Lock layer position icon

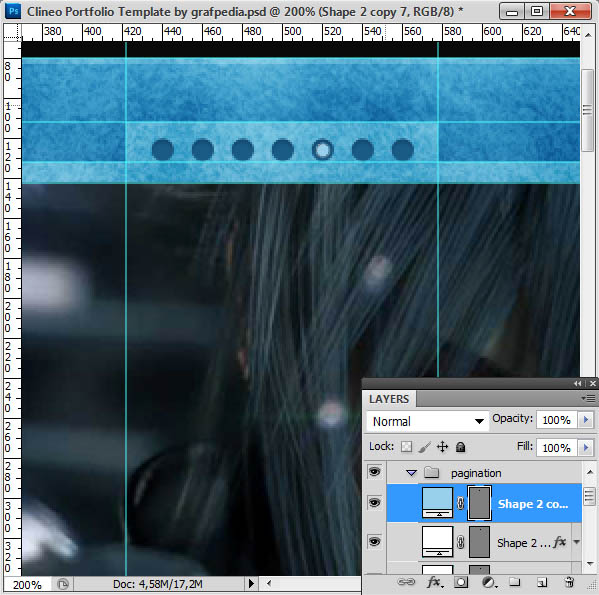pyautogui.click(x=442, y=447)
